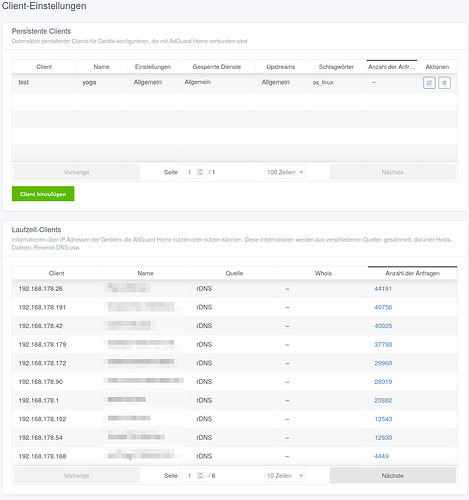Open request count link 37793
Image resolution: width=469 pixels, height=500 pixels.
point(383,344)
